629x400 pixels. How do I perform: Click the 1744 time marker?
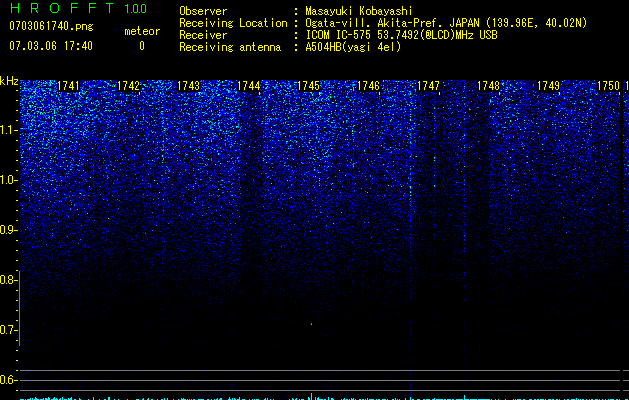point(248,86)
